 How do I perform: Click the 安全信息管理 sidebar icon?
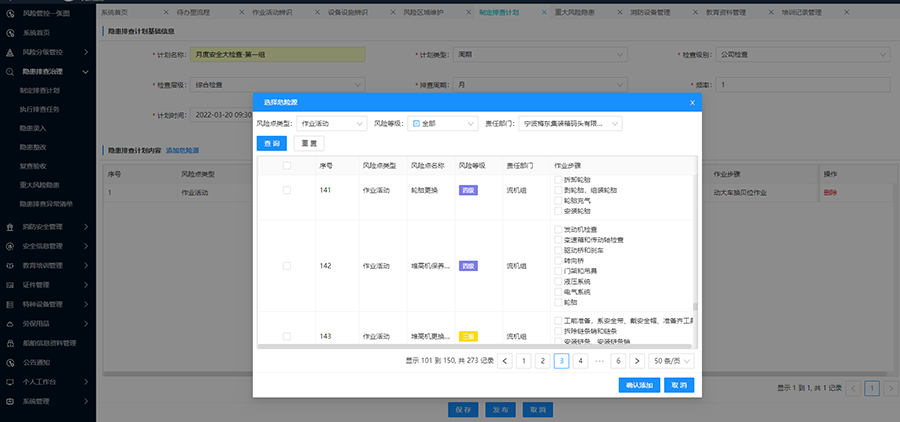pos(10,246)
